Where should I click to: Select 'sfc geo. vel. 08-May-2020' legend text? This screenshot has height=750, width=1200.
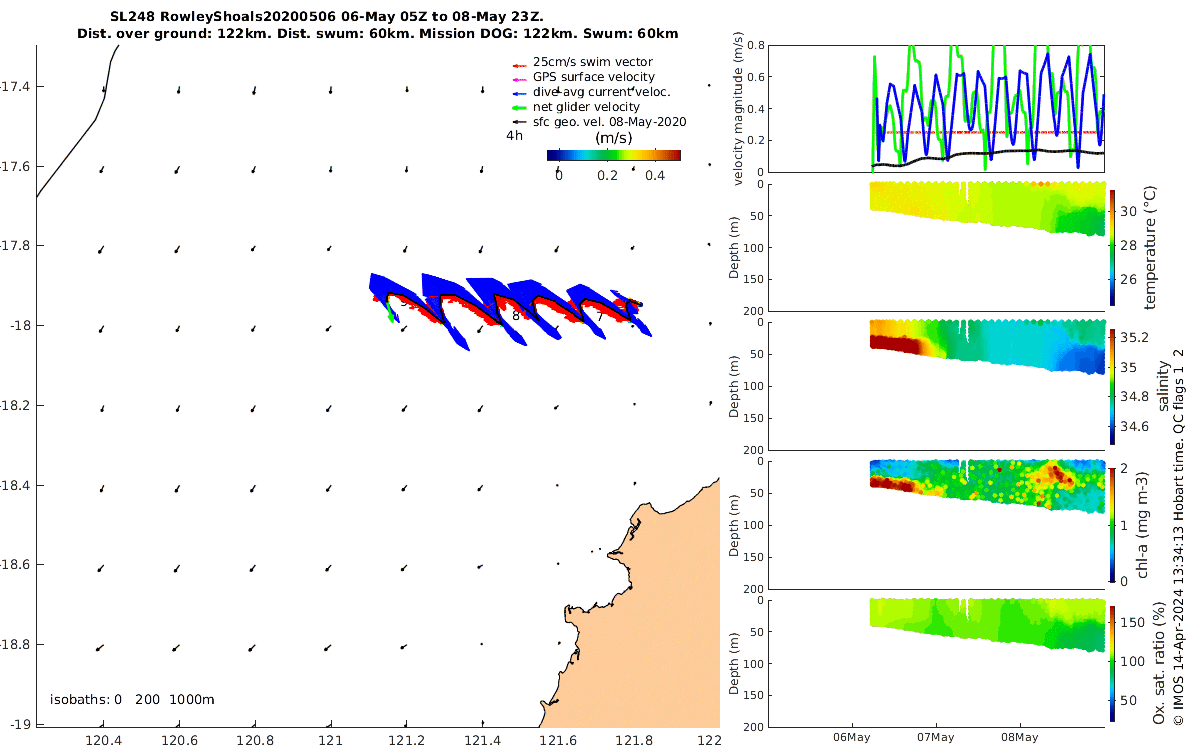[x=609, y=122]
